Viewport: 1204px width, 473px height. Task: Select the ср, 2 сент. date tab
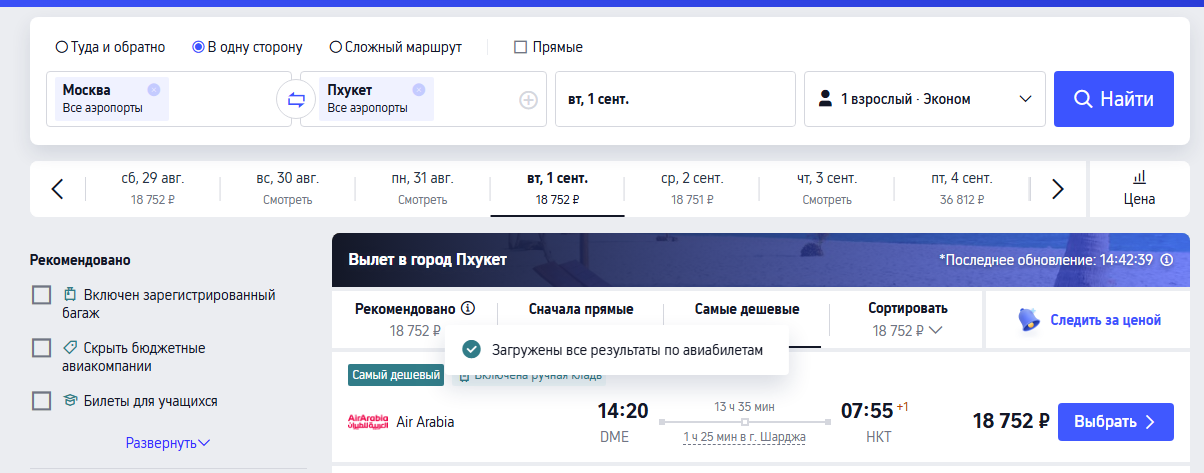(x=691, y=188)
